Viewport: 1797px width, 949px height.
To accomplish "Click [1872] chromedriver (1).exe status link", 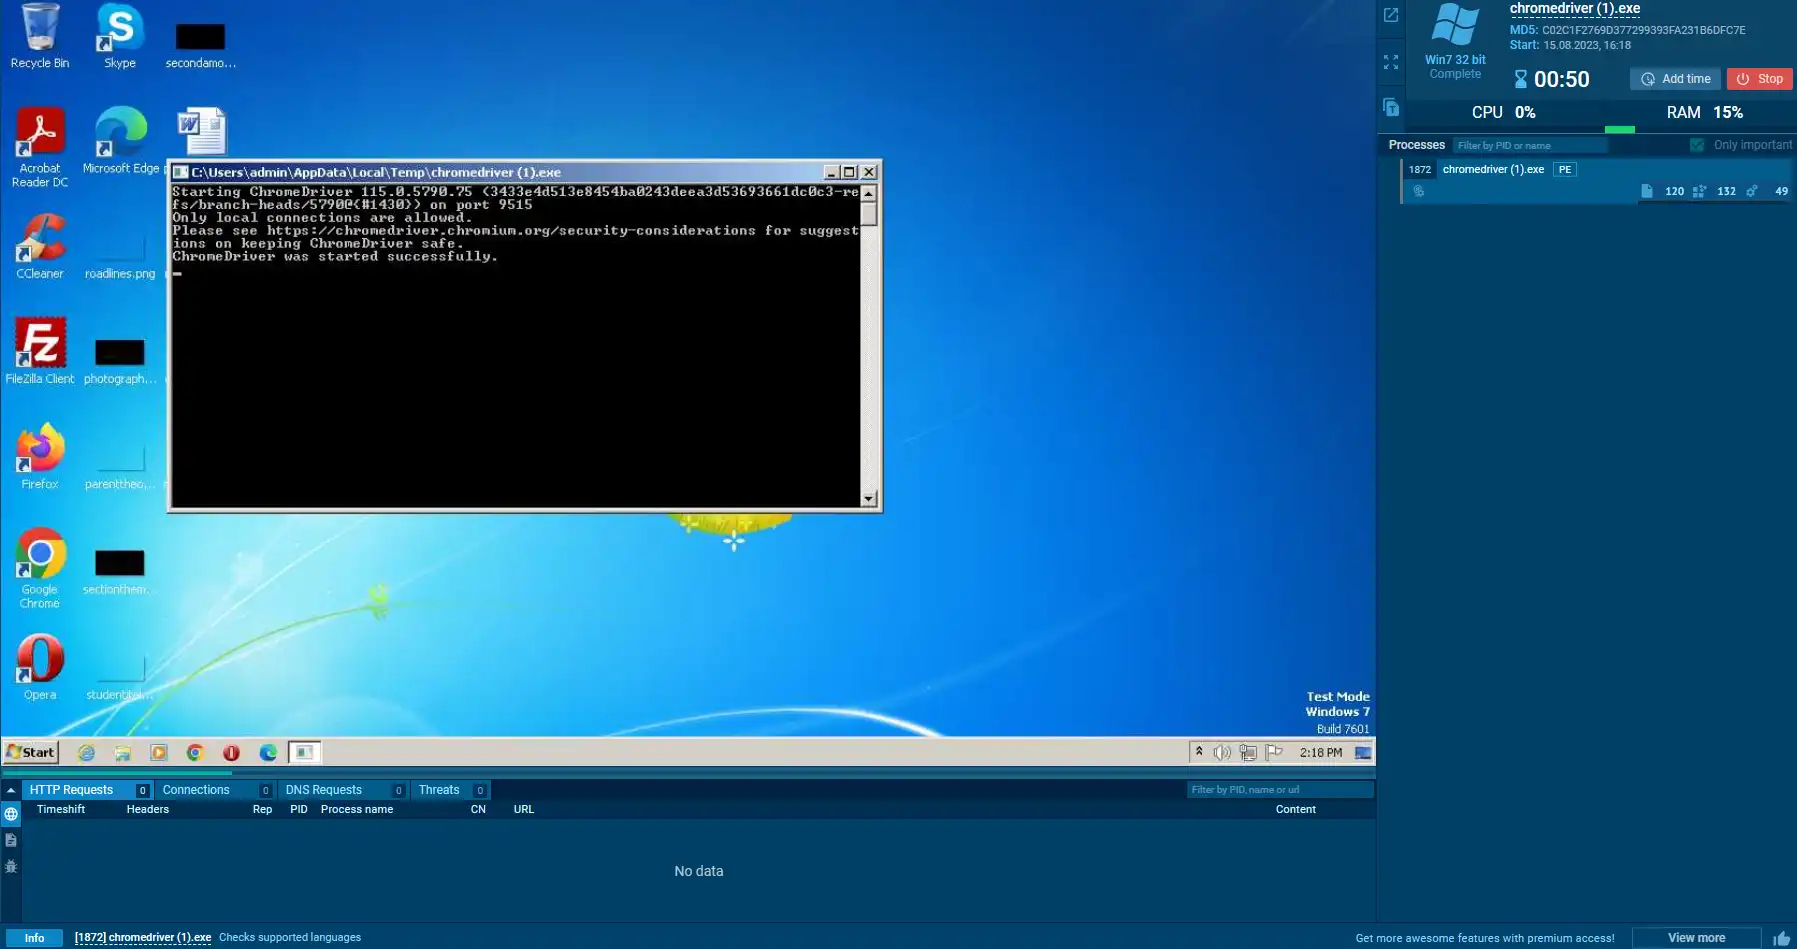I will click(x=143, y=938).
